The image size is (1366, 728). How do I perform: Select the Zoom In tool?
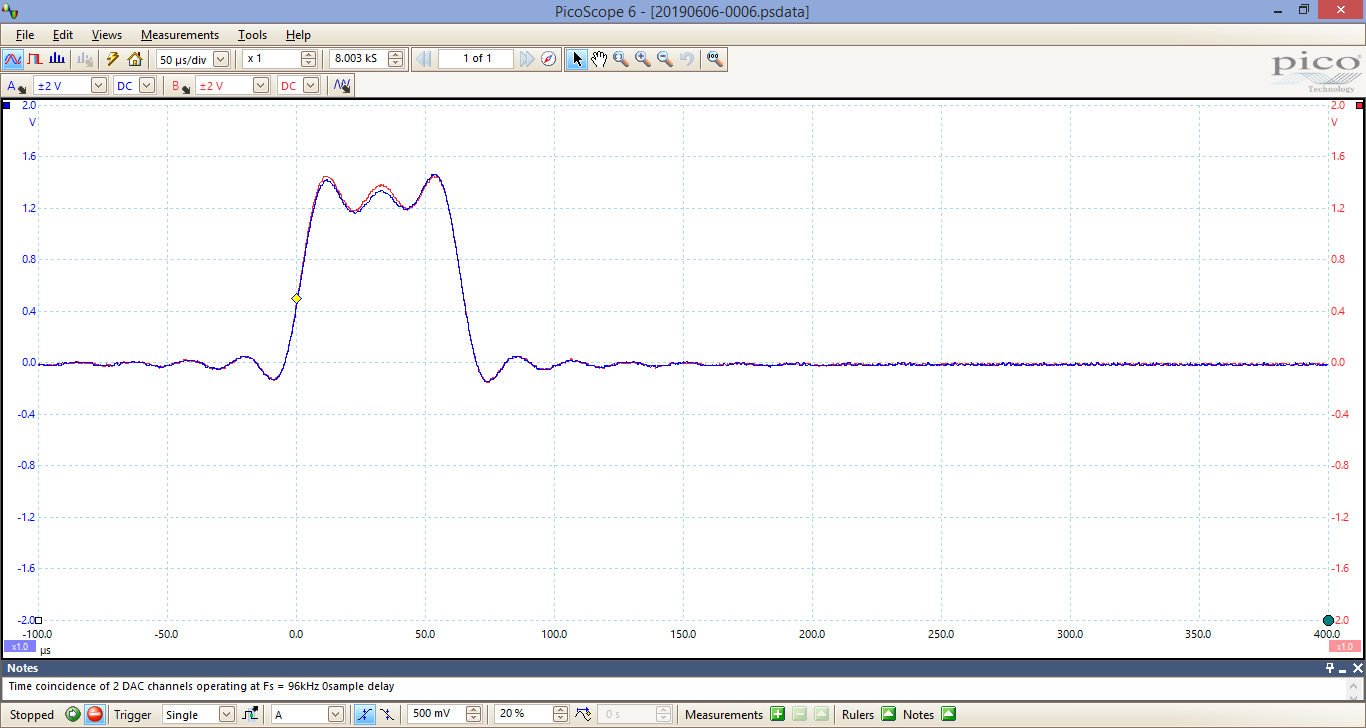tap(643, 59)
